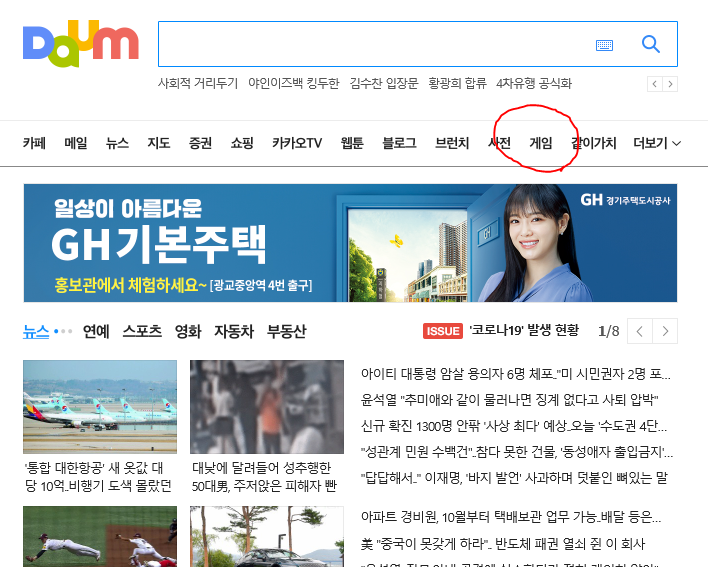This screenshot has height=567, width=708.
Task: Read 아파트 경비원 택배보관 headline
Action: tap(511, 517)
